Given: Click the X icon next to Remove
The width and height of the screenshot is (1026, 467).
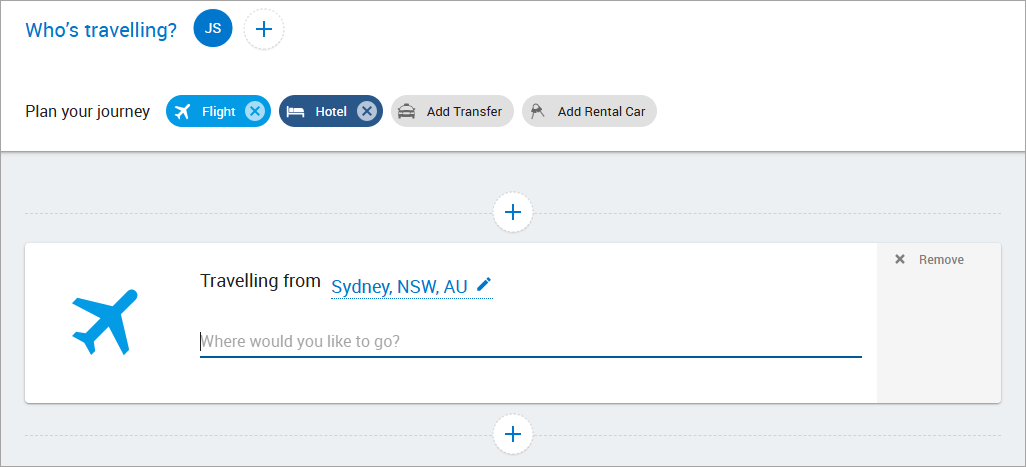Looking at the screenshot, I should 900,260.
